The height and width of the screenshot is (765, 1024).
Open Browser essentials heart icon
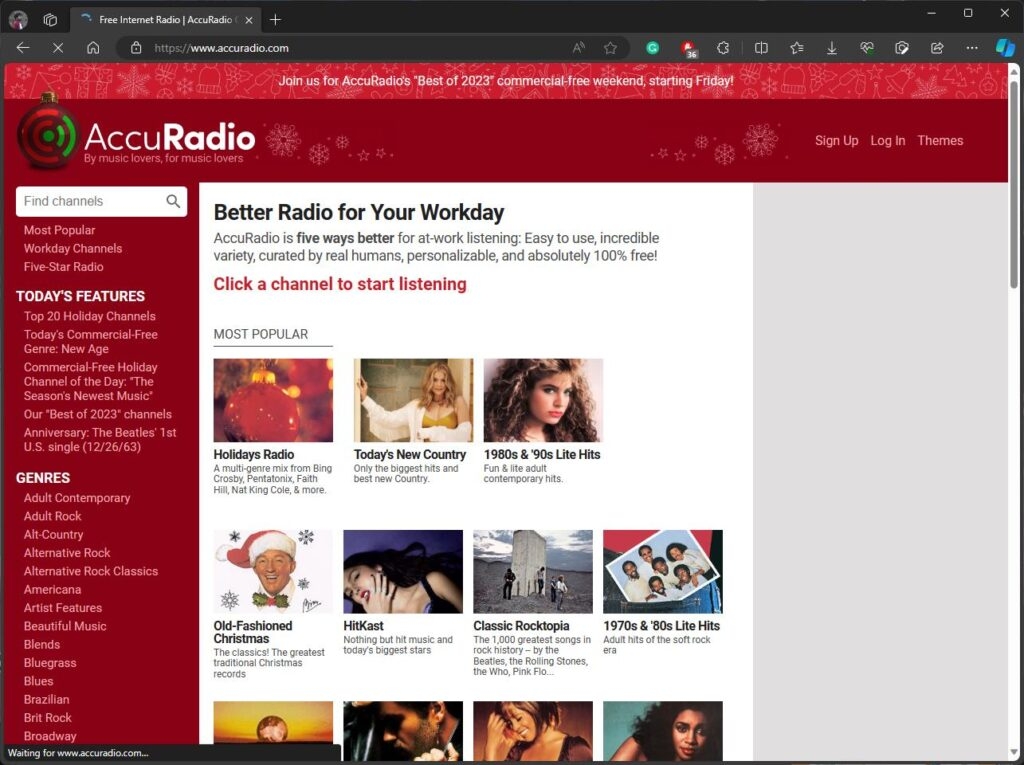point(867,48)
